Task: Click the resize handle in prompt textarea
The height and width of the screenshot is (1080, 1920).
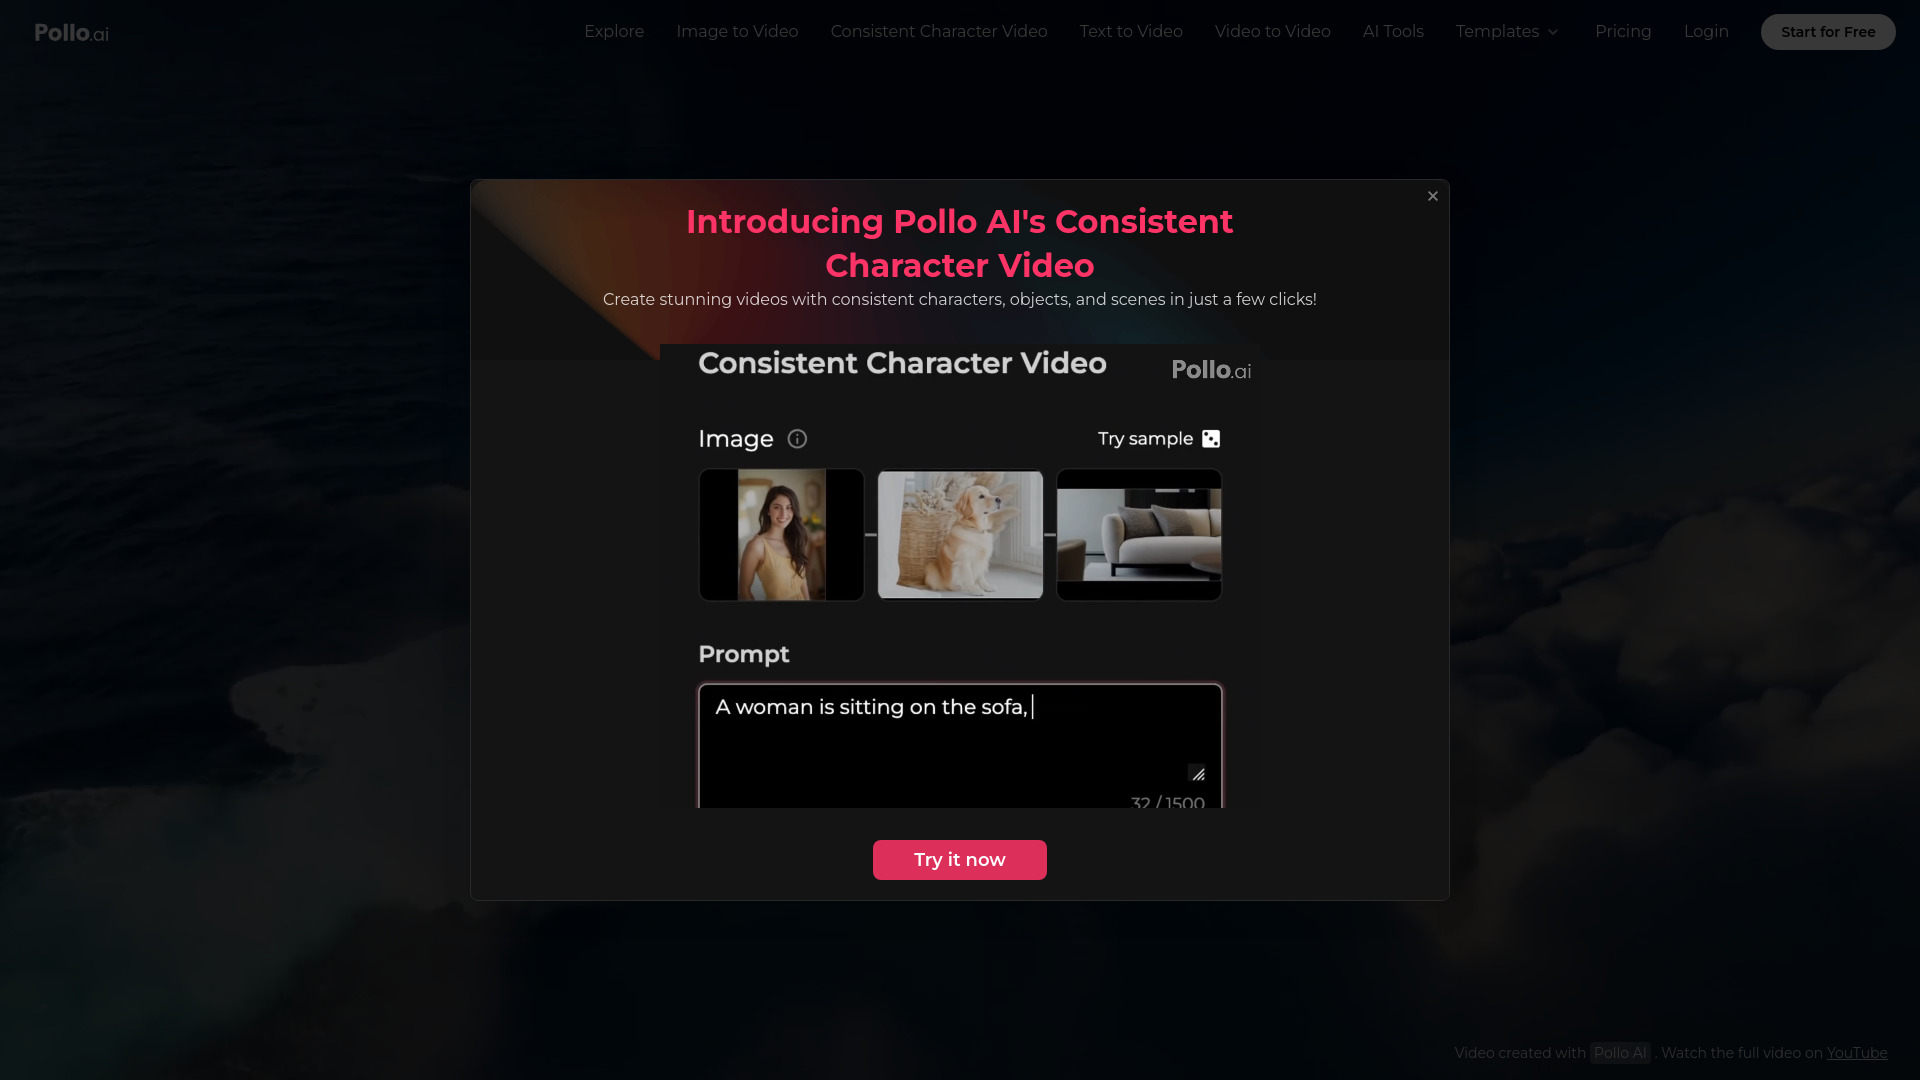Action: click(x=1197, y=774)
